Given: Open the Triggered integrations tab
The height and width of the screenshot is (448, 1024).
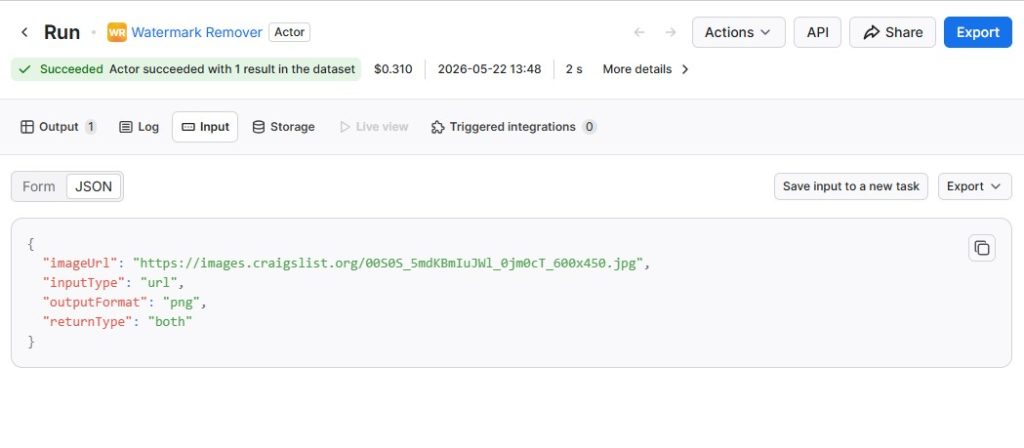Looking at the screenshot, I should (513, 127).
